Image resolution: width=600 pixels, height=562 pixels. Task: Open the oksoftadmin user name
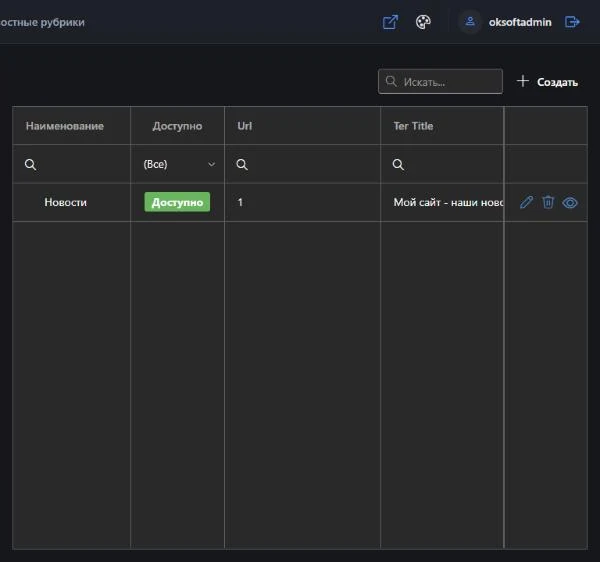click(520, 22)
